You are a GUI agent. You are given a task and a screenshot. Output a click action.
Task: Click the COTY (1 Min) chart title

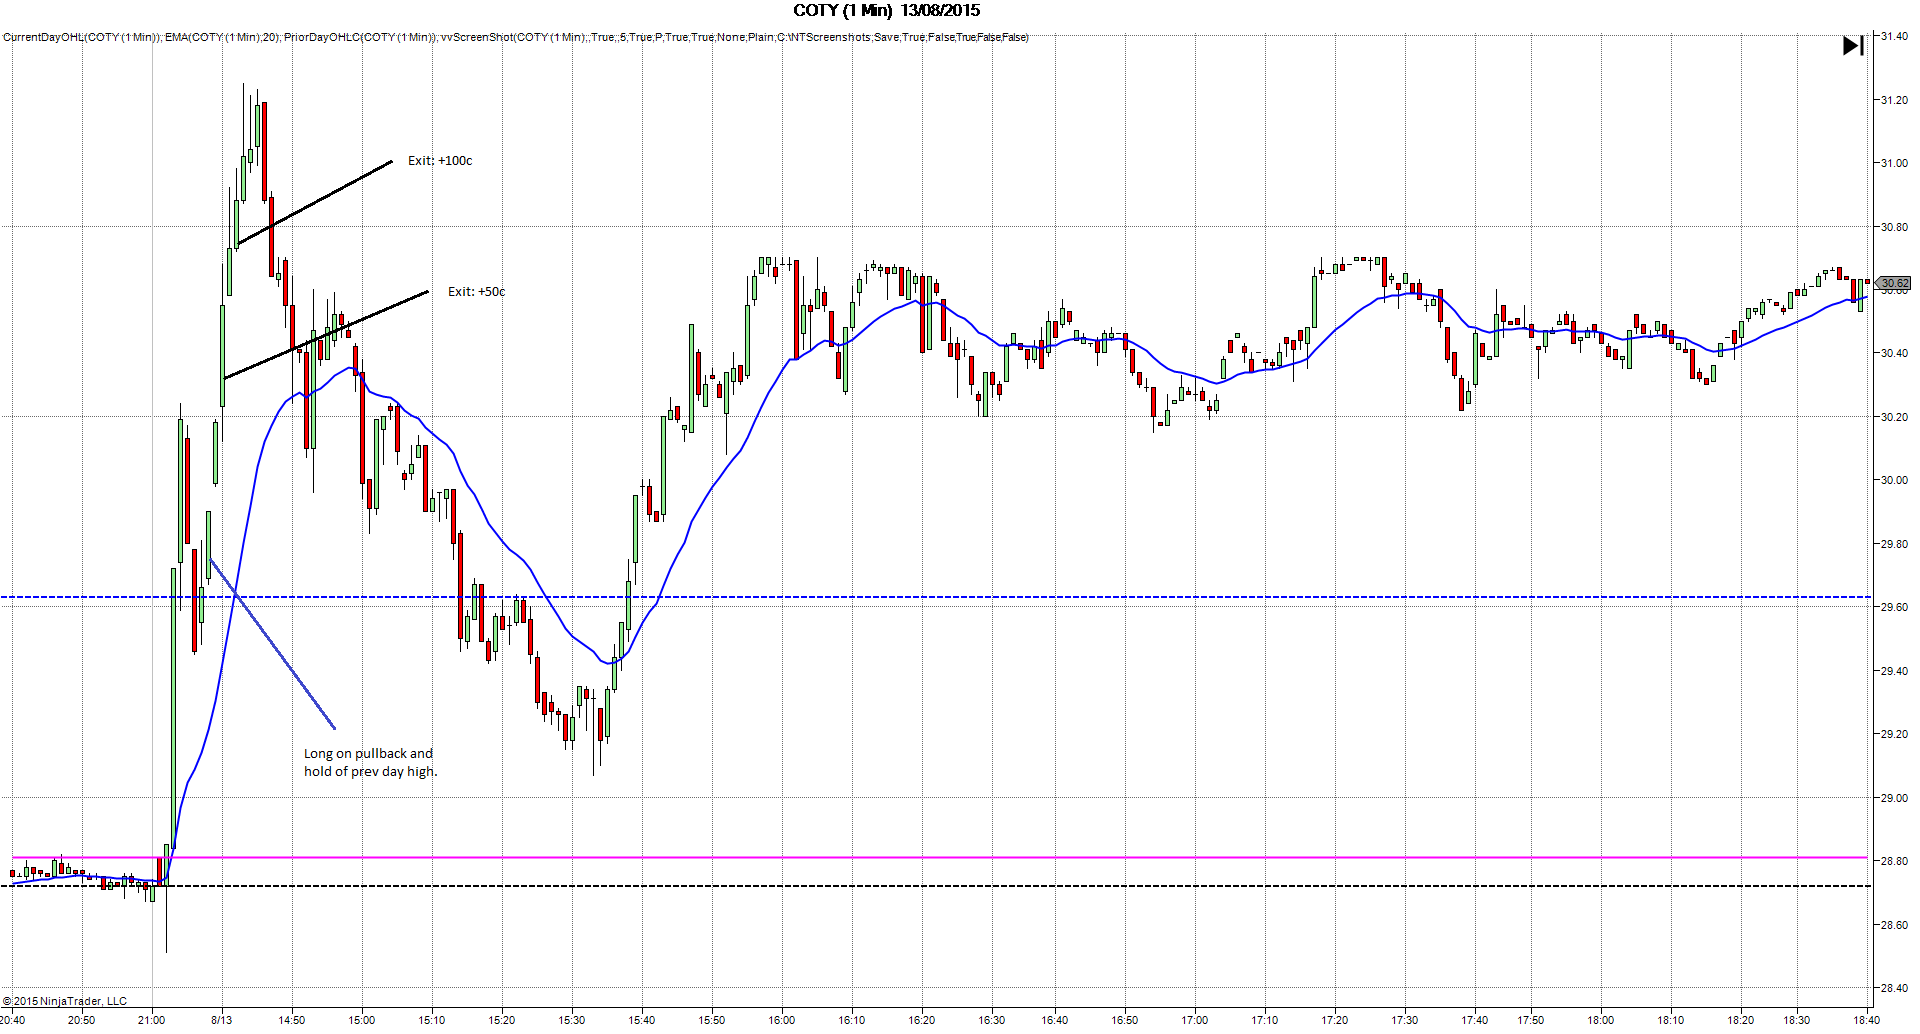coord(886,10)
